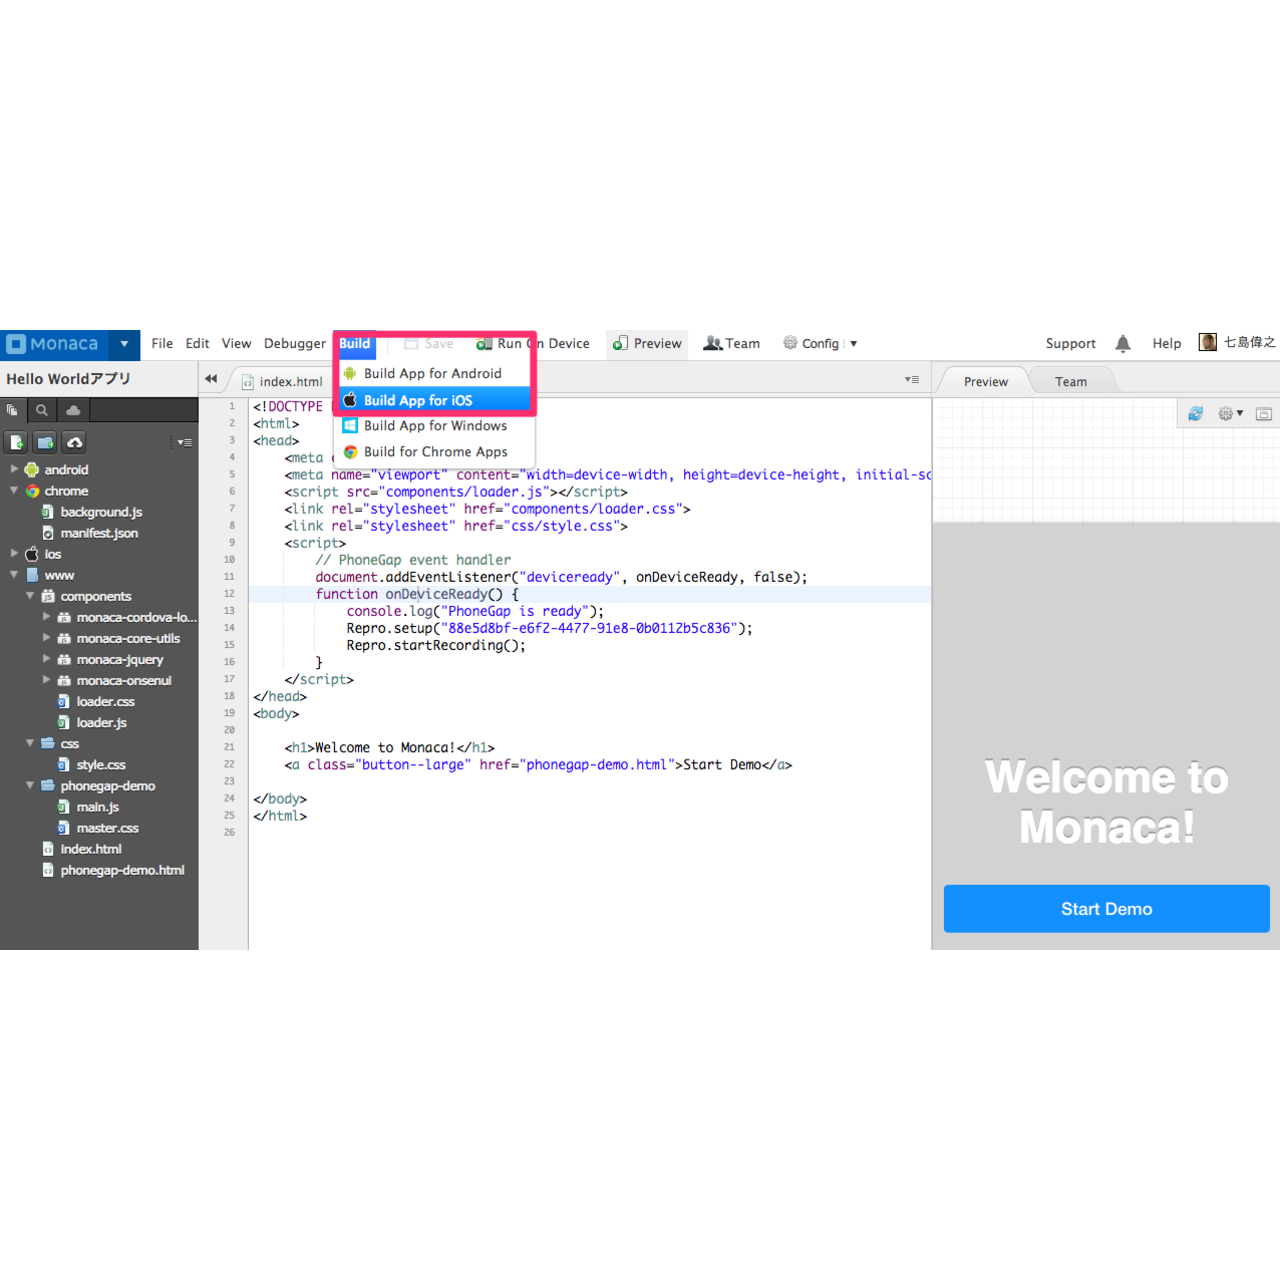Click the new file icon in sidebar

coord(16,442)
